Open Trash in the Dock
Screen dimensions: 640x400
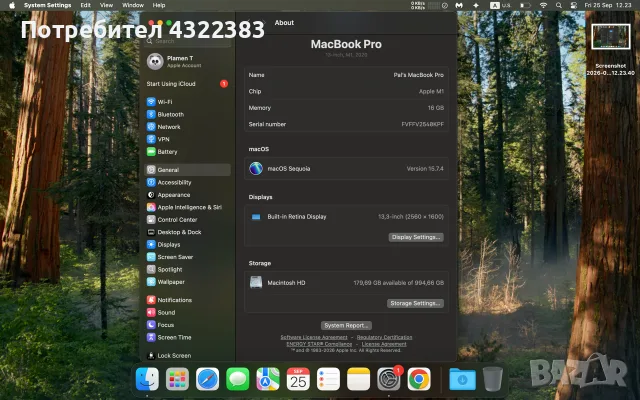pyautogui.click(x=492, y=379)
